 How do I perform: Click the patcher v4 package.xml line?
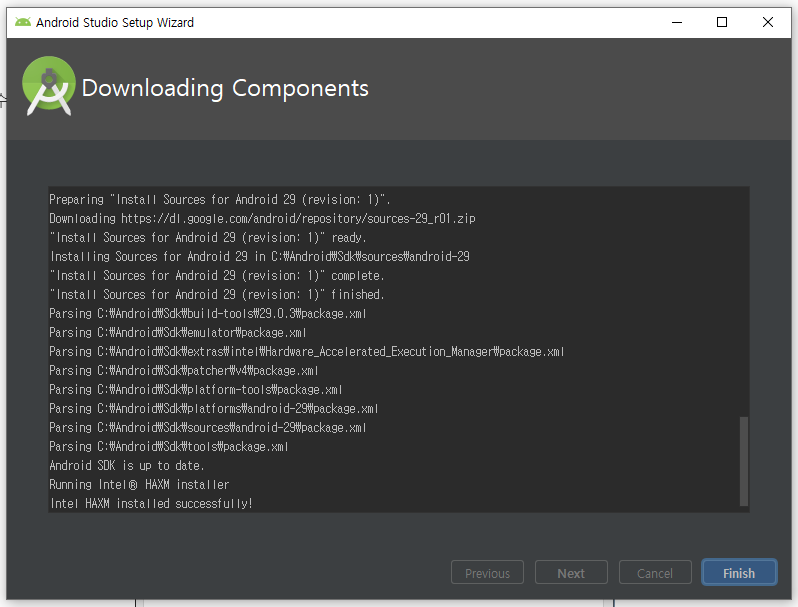[184, 370]
